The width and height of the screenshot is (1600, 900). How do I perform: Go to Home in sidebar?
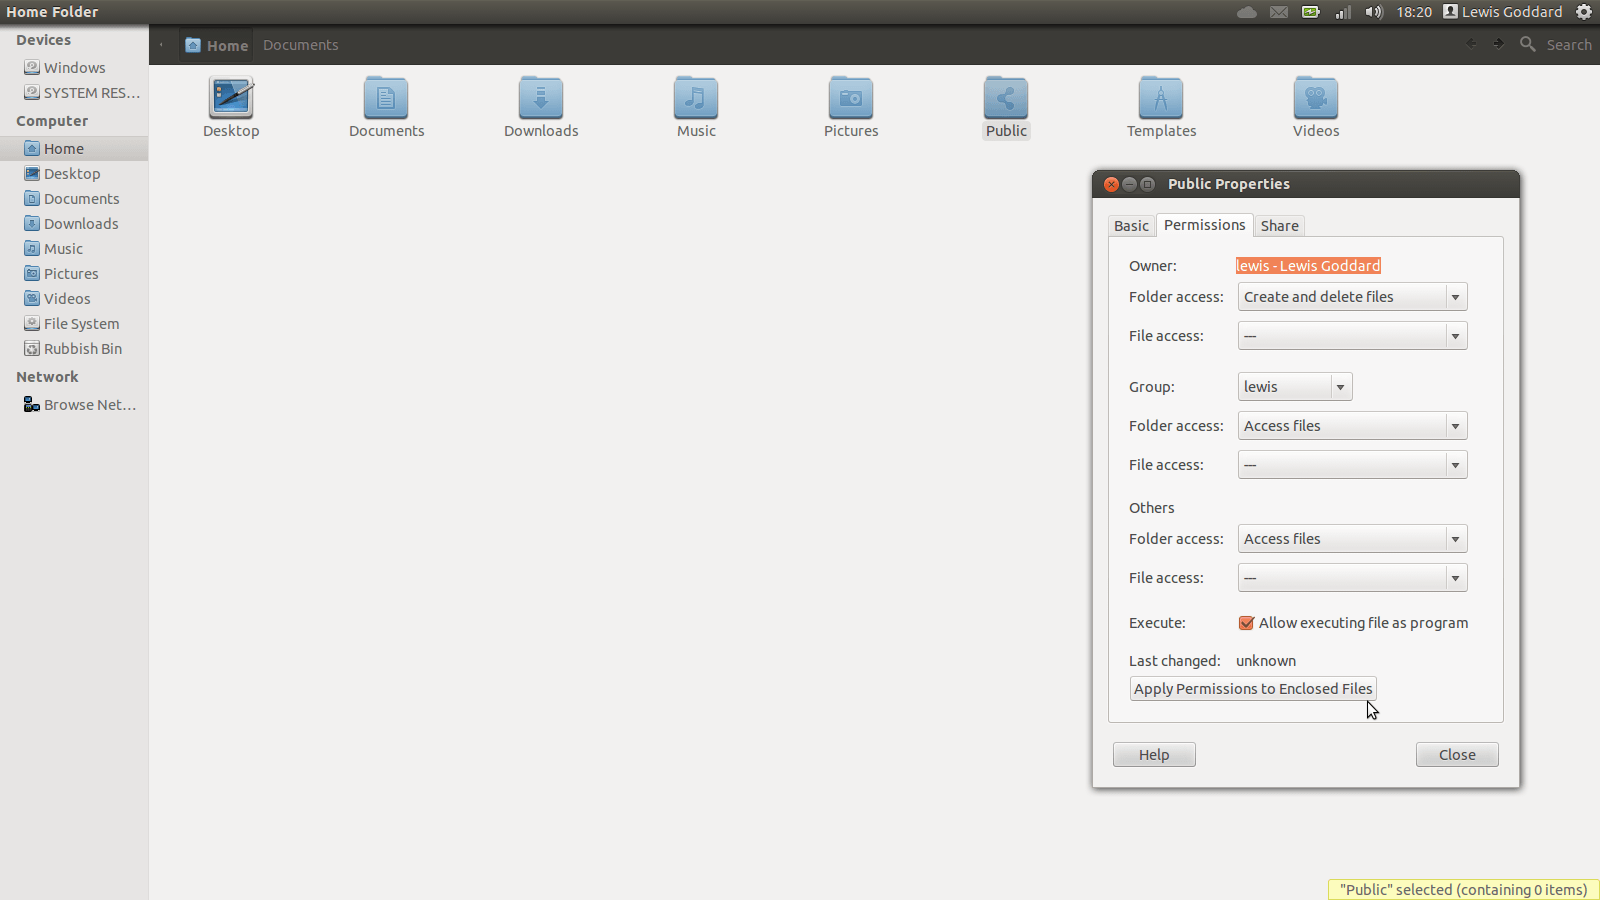click(x=74, y=149)
